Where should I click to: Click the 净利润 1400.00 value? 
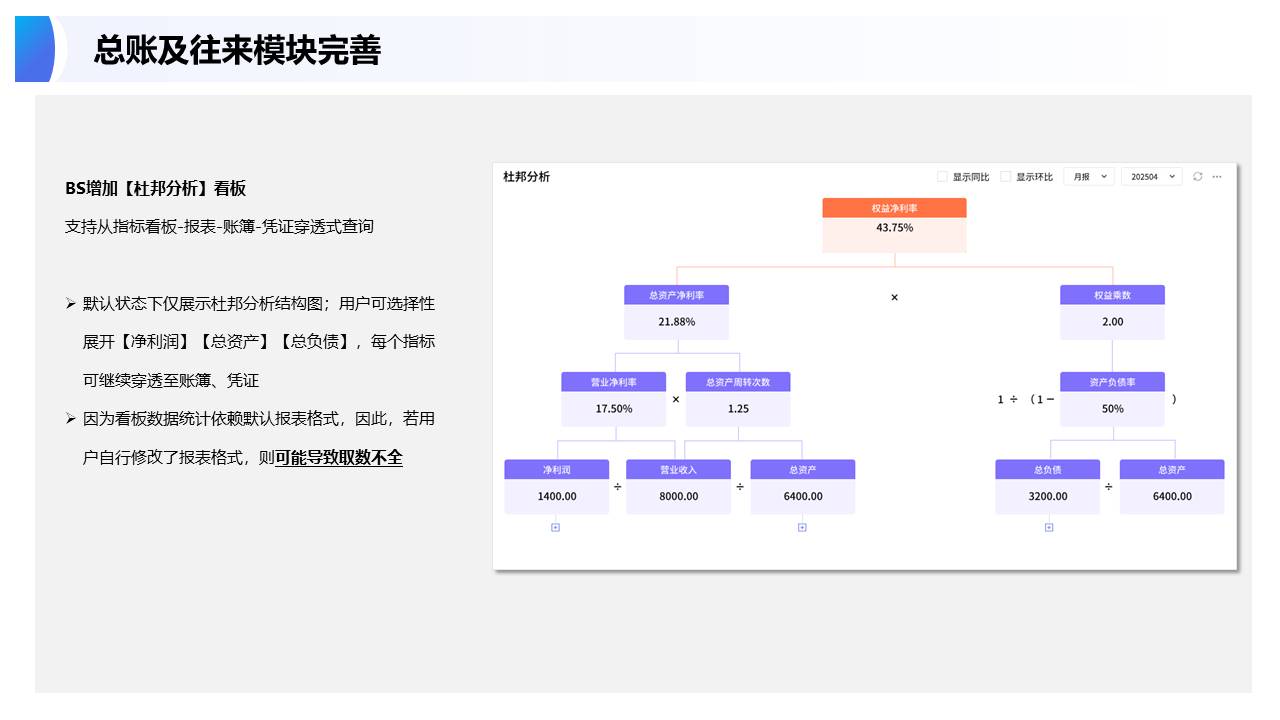pyautogui.click(x=557, y=496)
